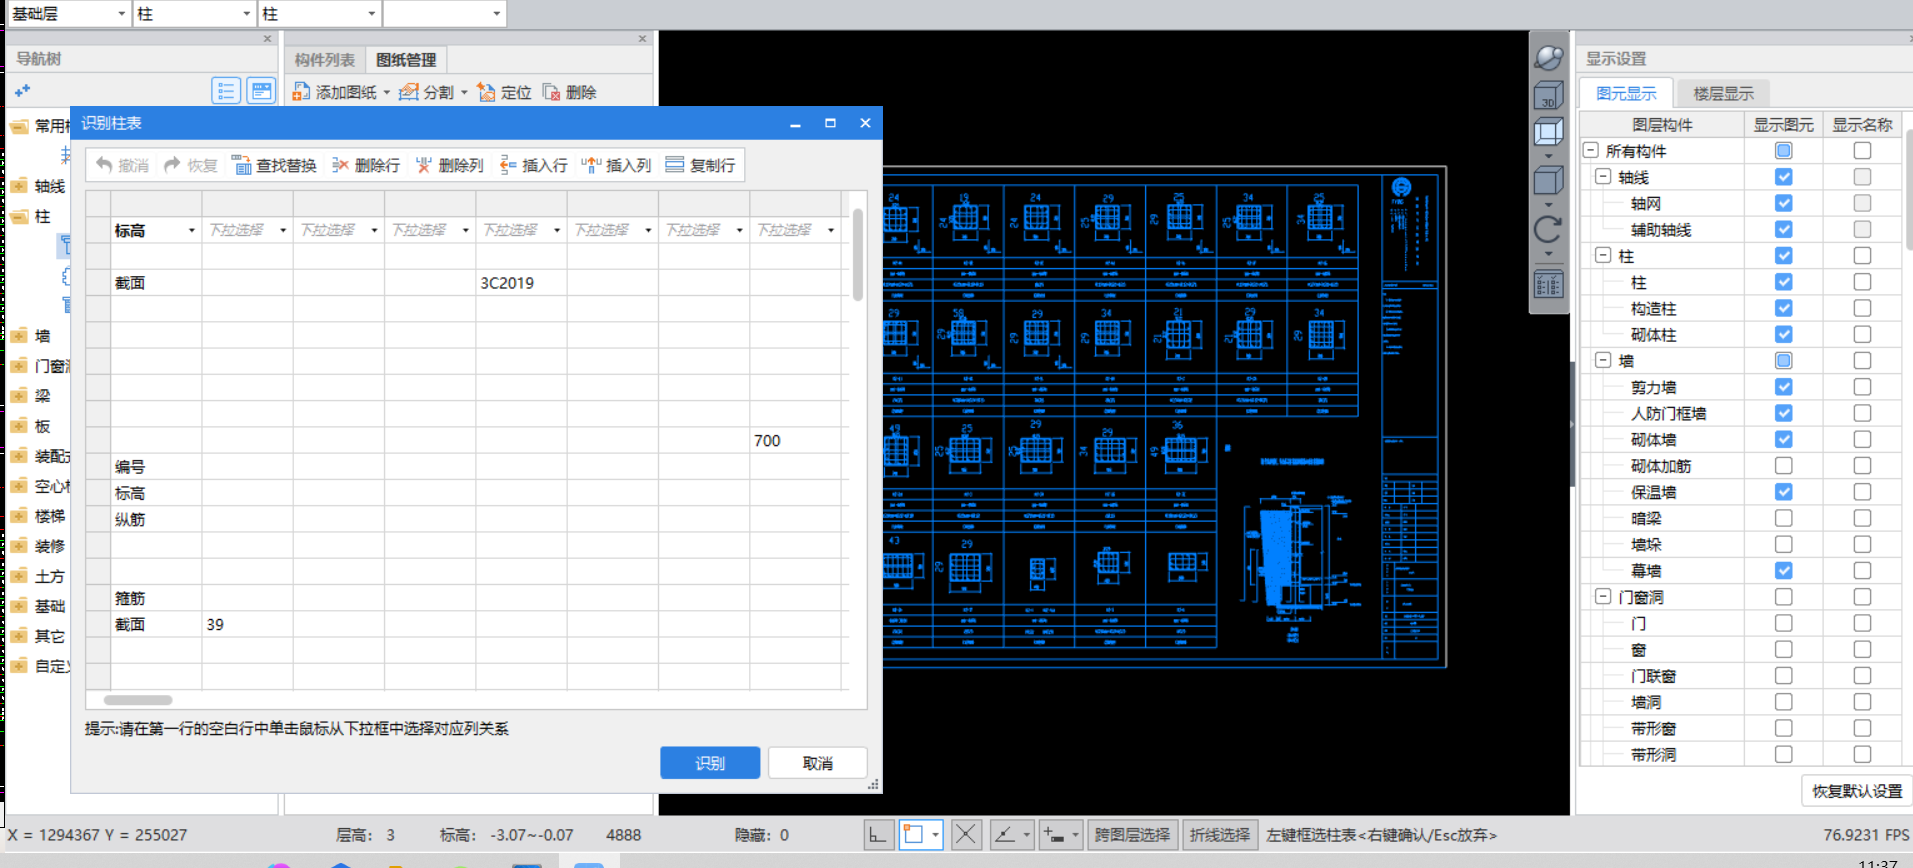Click 插入列 to insert column

pos(617,165)
